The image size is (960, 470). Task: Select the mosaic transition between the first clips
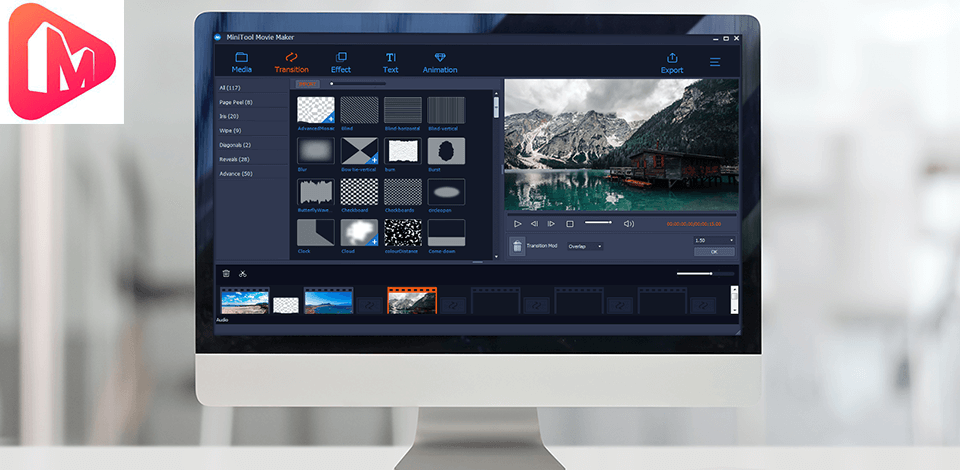coord(286,304)
